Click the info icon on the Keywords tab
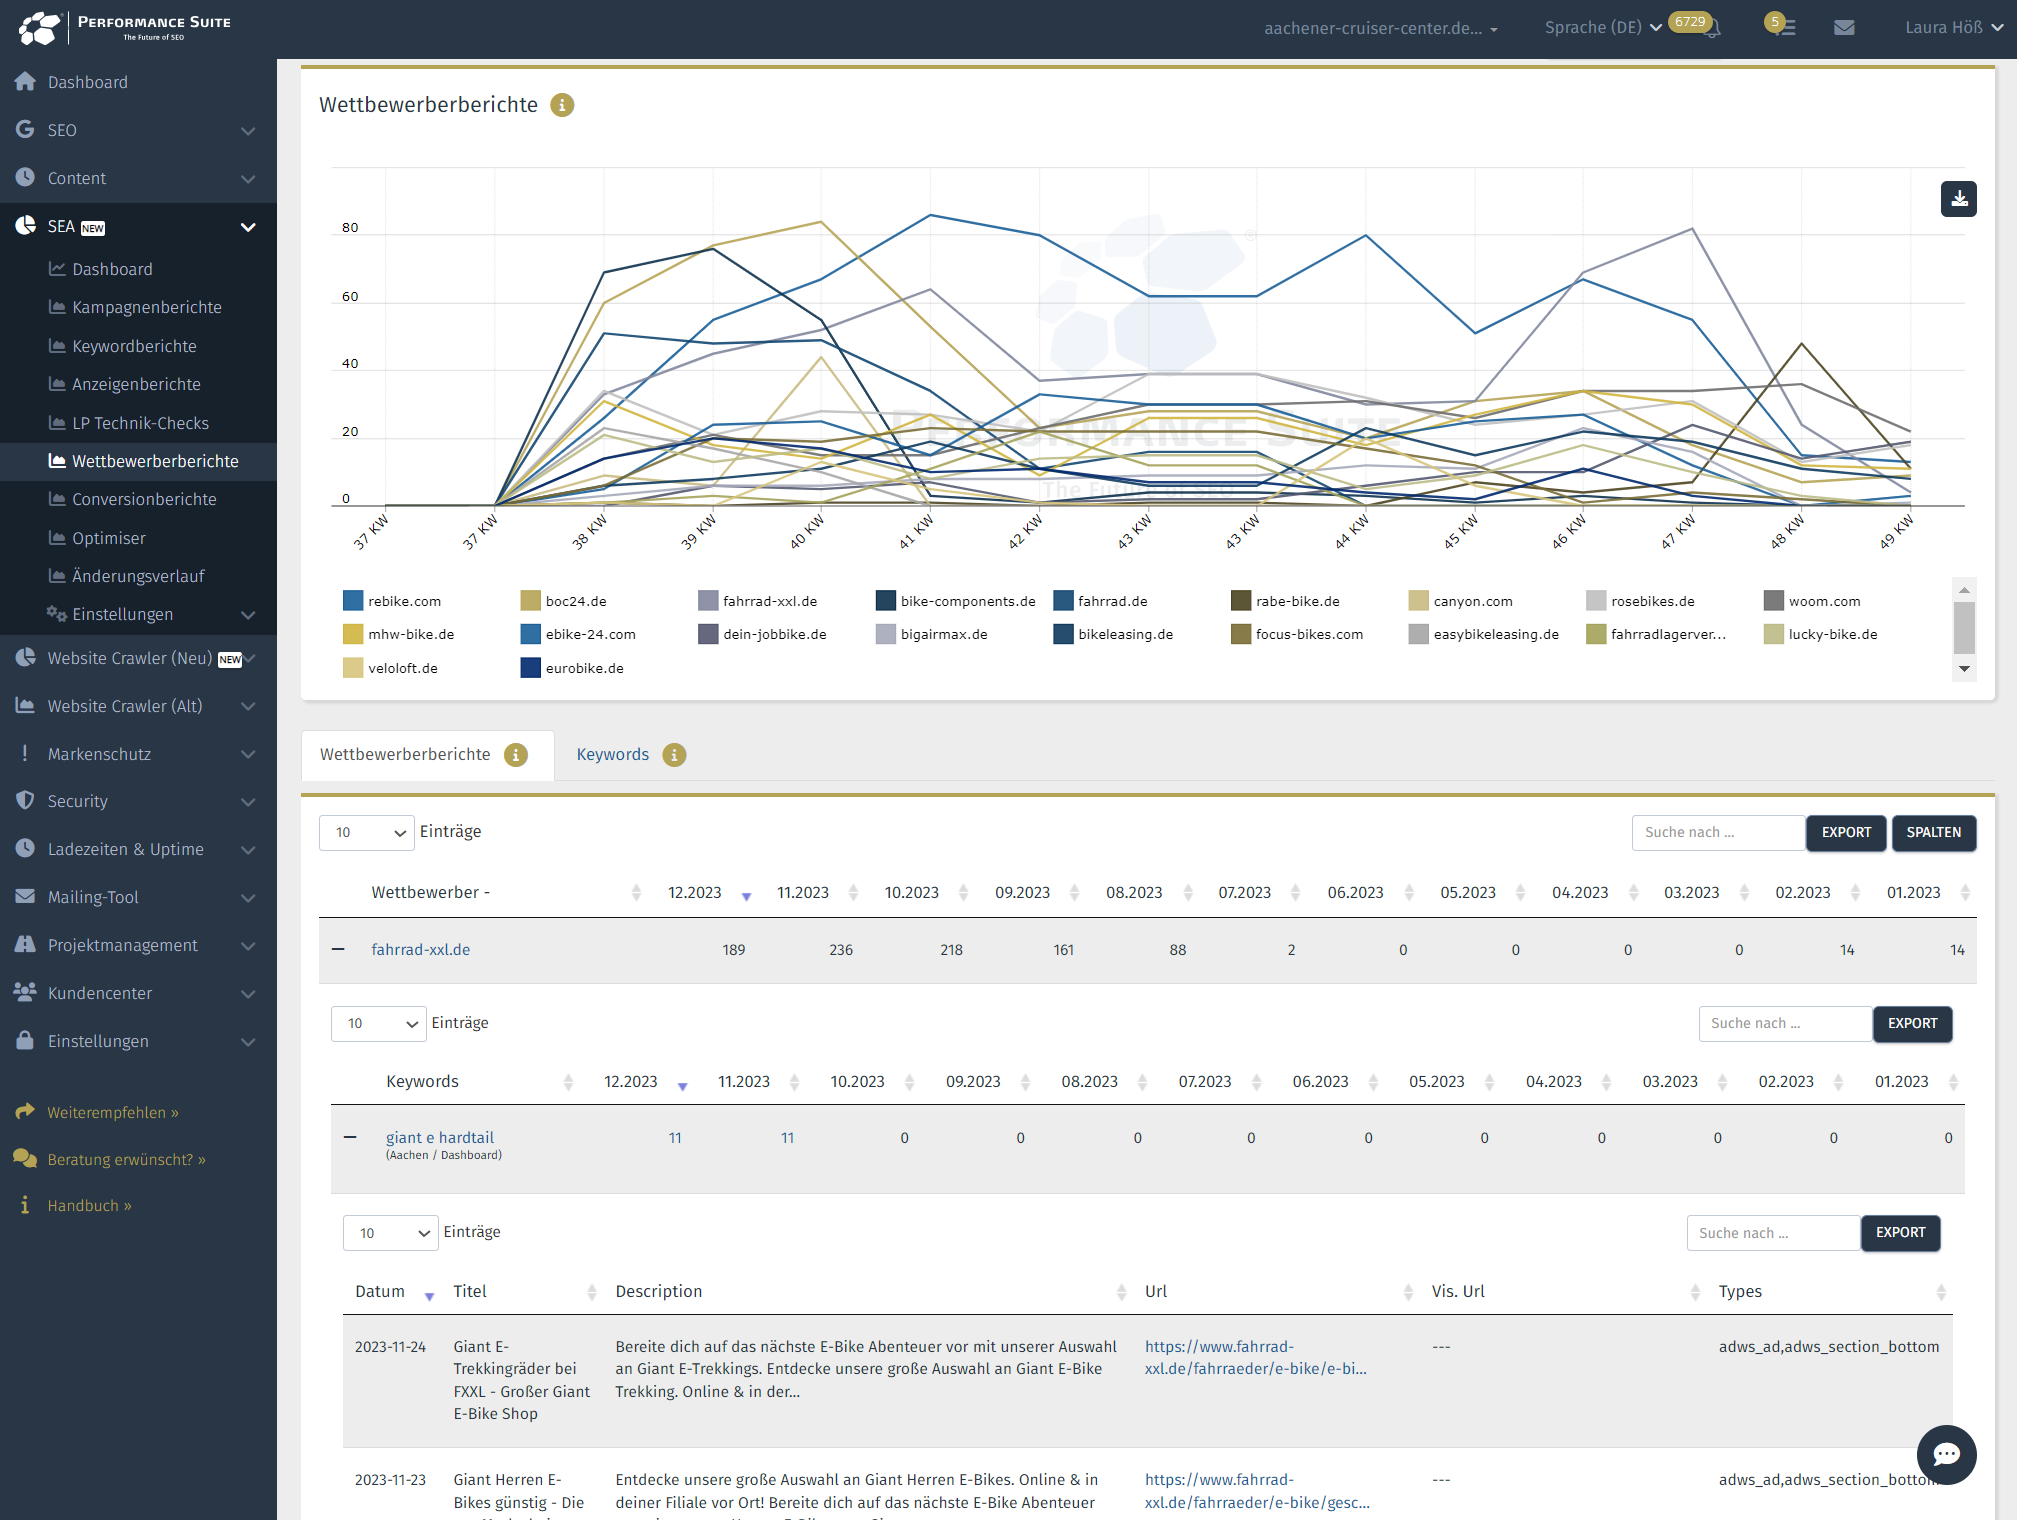 pyautogui.click(x=674, y=755)
